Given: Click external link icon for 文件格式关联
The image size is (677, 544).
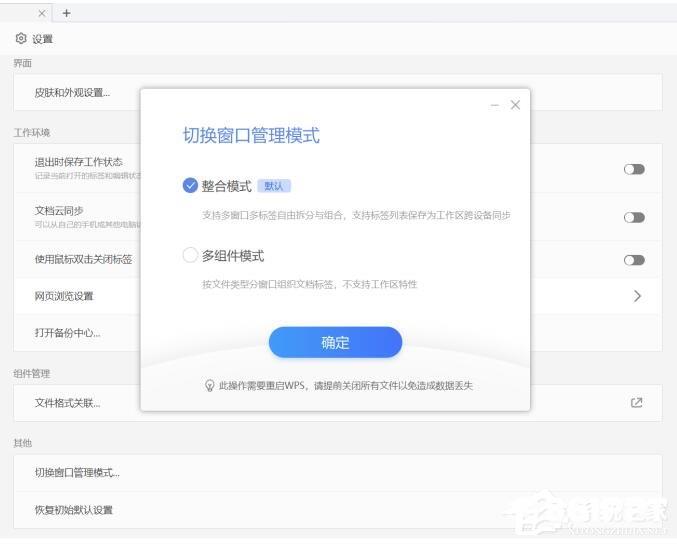Looking at the screenshot, I should click(x=636, y=403).
